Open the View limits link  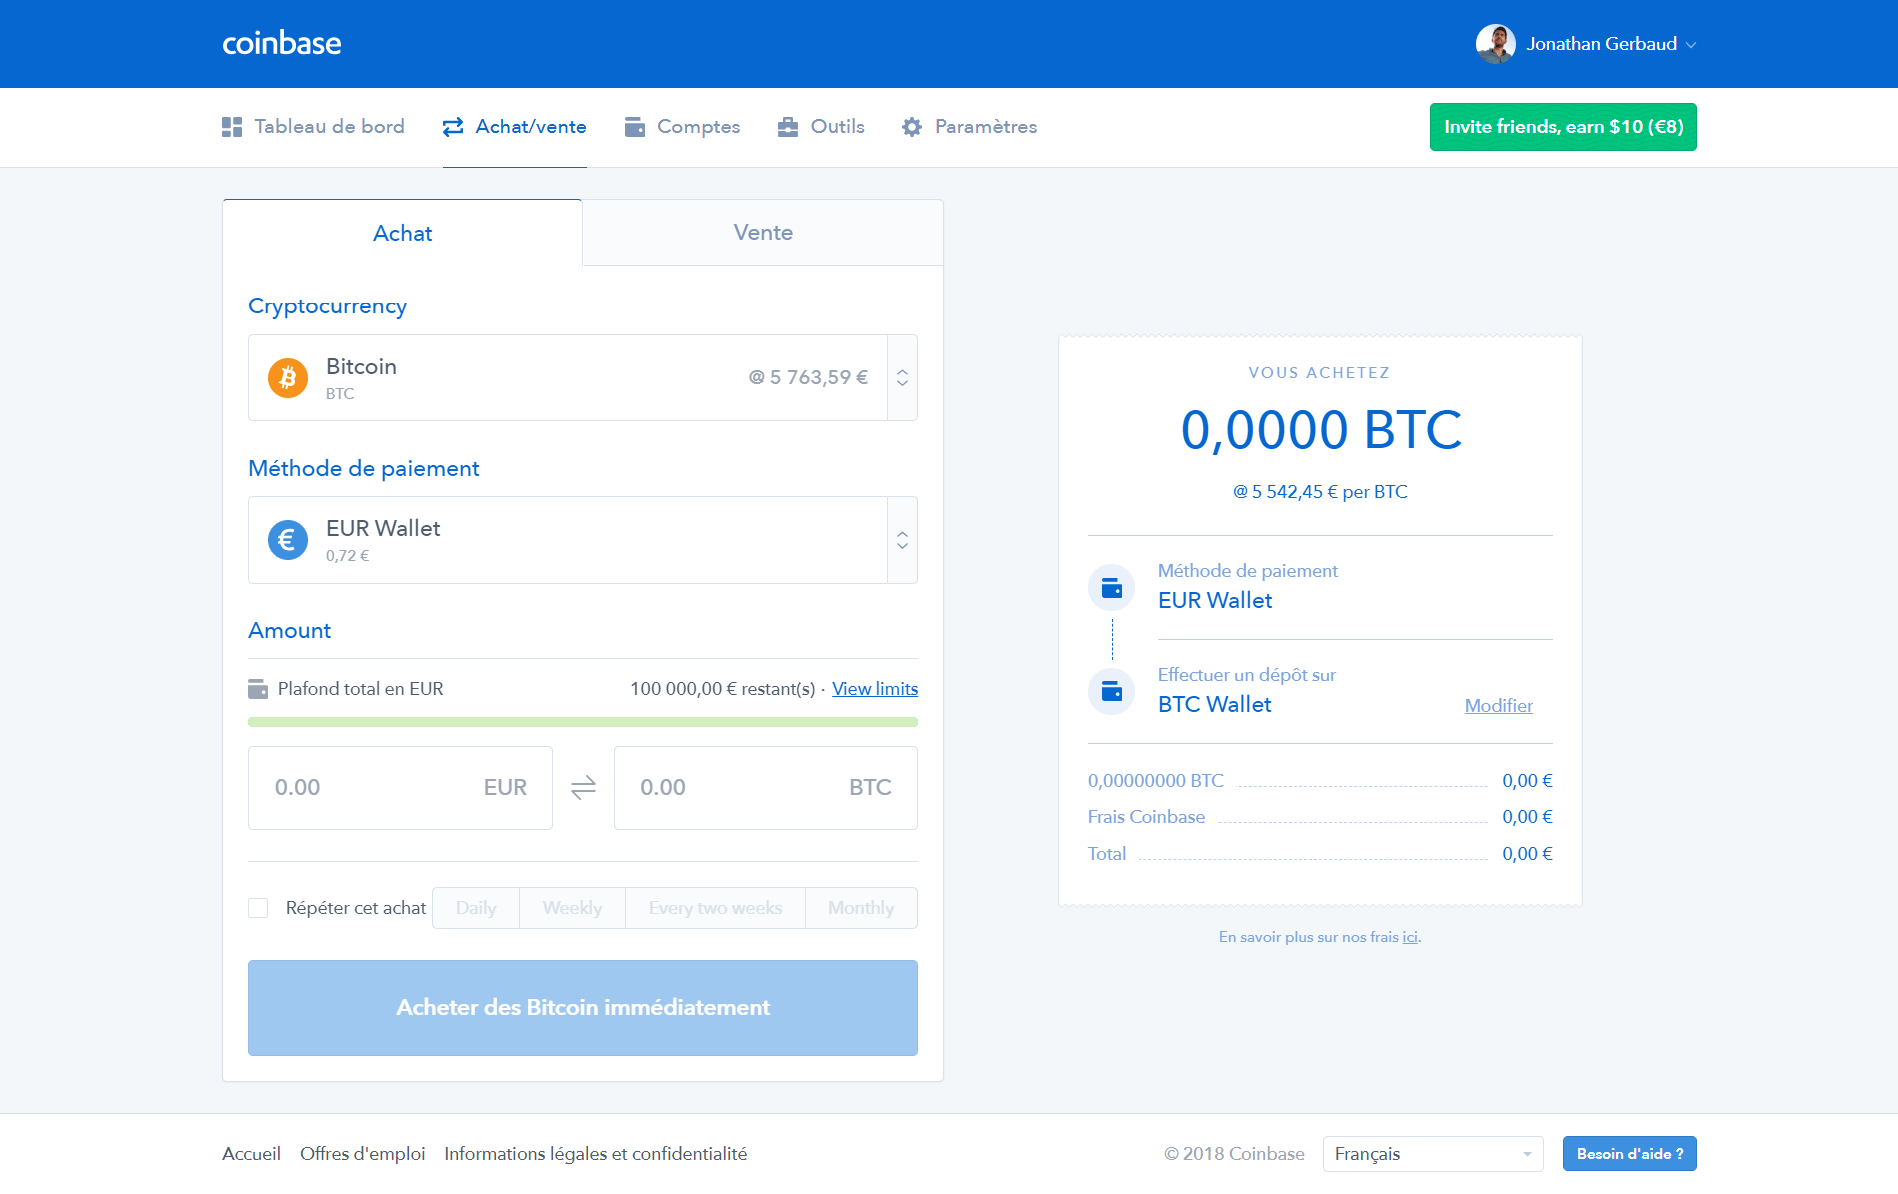tap(875, 689)
